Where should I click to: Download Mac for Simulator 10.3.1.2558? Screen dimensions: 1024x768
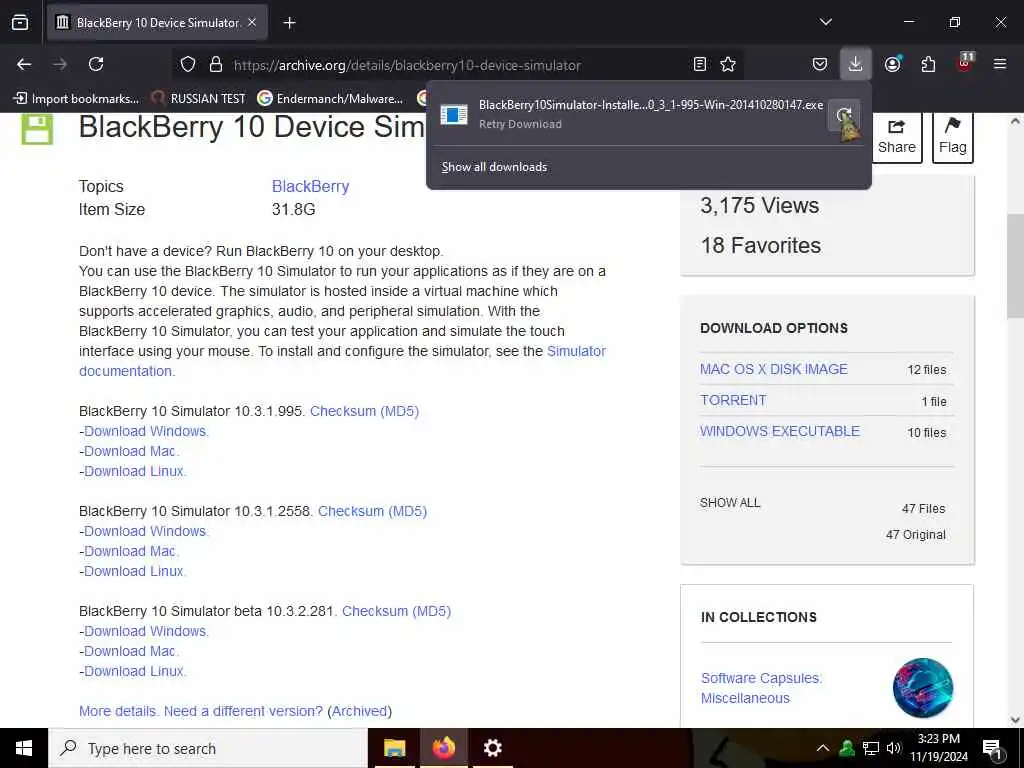[130, 551]
